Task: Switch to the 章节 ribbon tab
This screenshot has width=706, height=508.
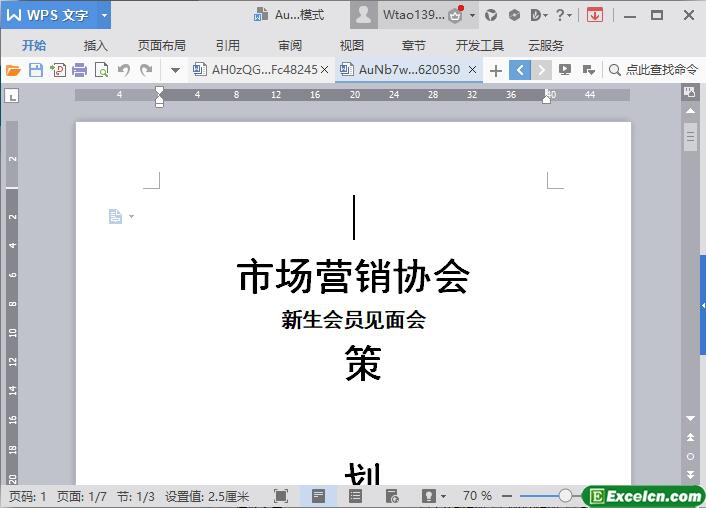Action: tap(413, 45)
